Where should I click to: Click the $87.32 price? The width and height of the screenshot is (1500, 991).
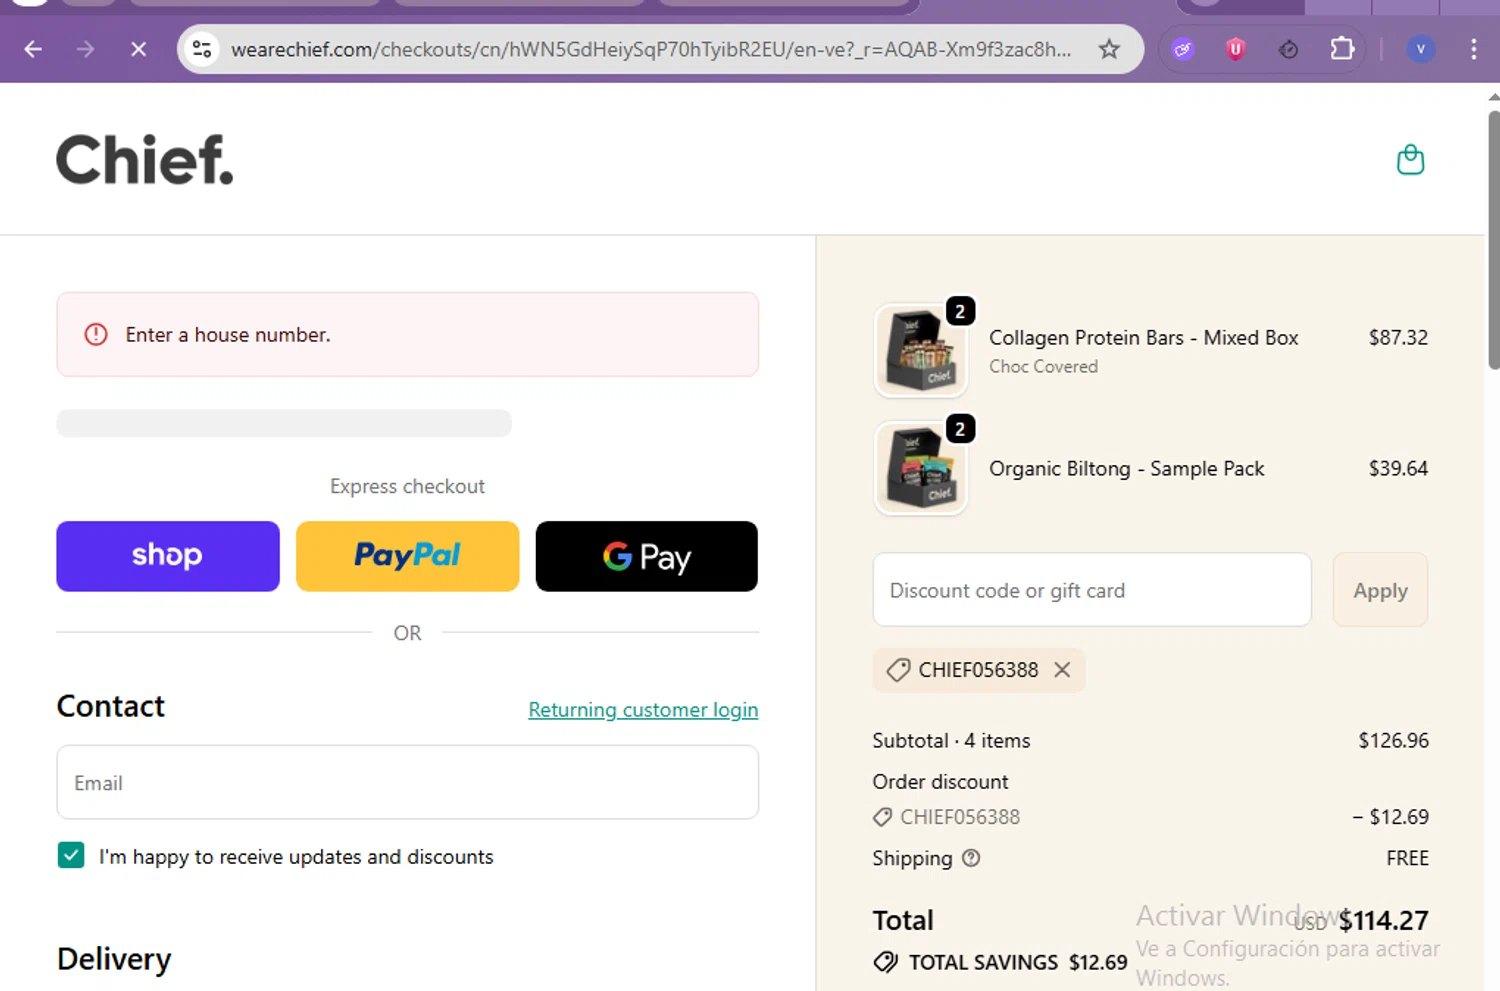[x=1398, y=338]
